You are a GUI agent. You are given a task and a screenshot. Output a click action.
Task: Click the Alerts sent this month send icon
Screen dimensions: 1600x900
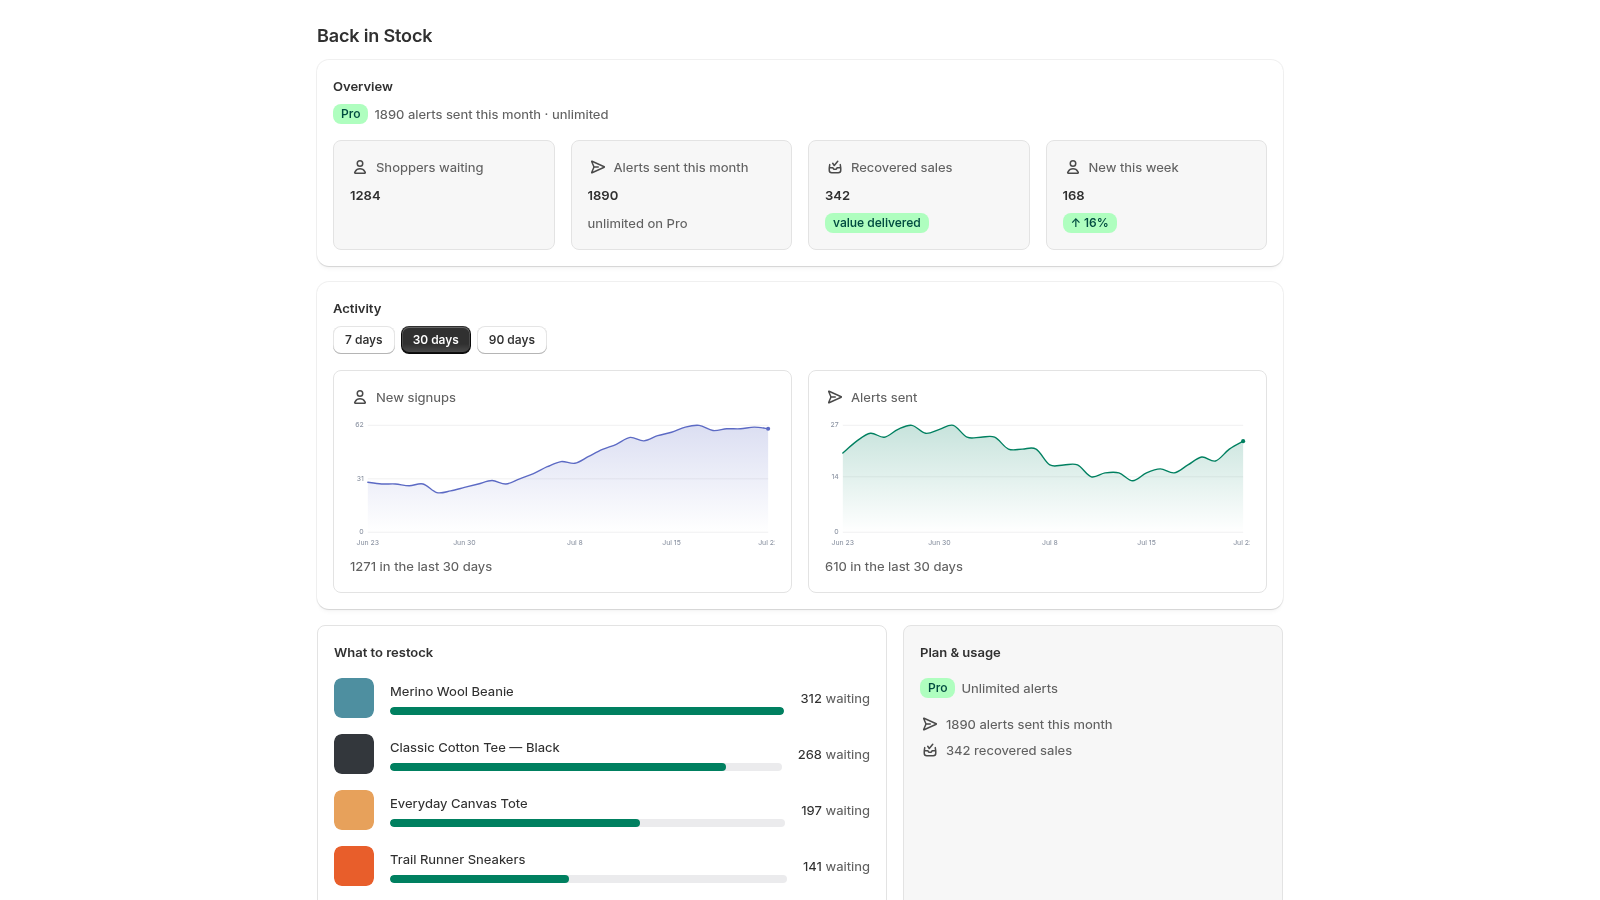point(598,167)
